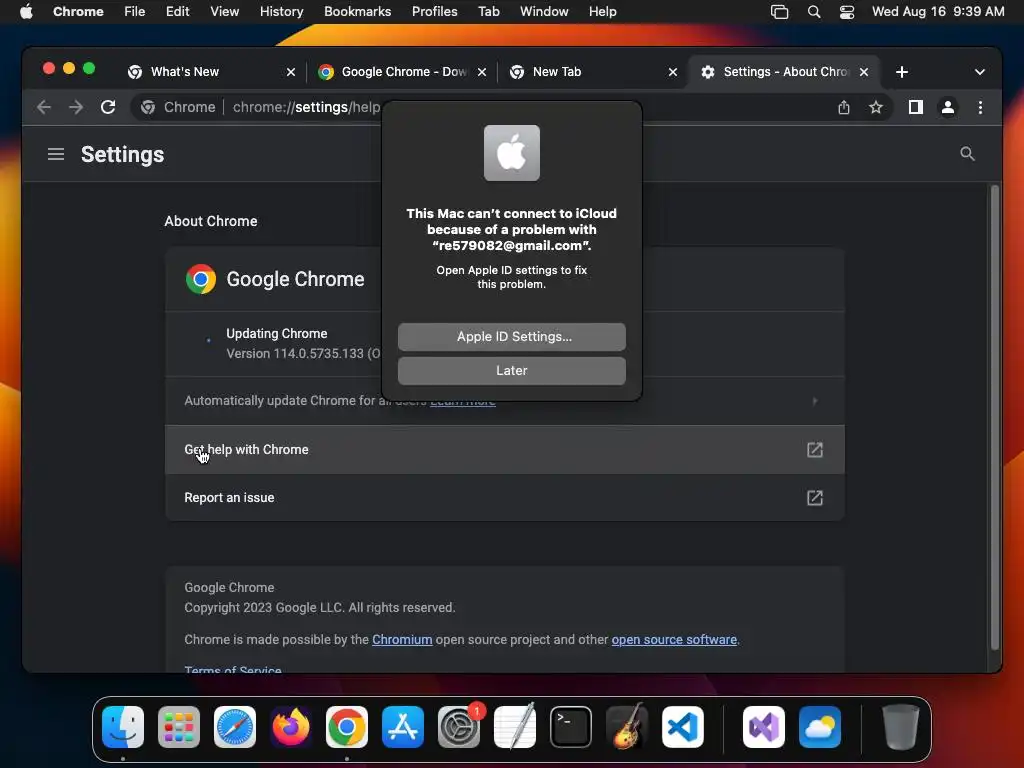Screen dimensions: 1024x768
Task: Launch Visual Studio Code from Dock
Action: tap(682, 727)
